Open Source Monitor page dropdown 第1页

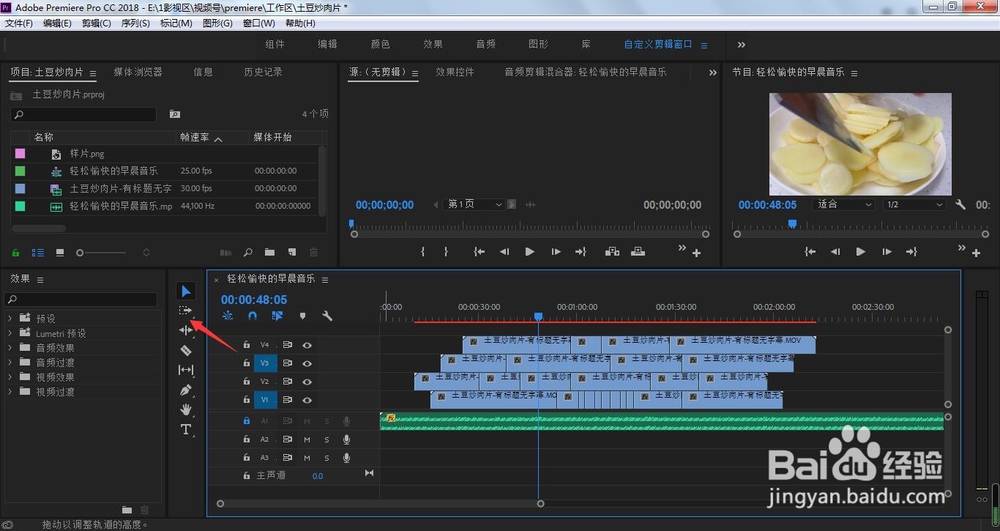[x=474, y=205]
